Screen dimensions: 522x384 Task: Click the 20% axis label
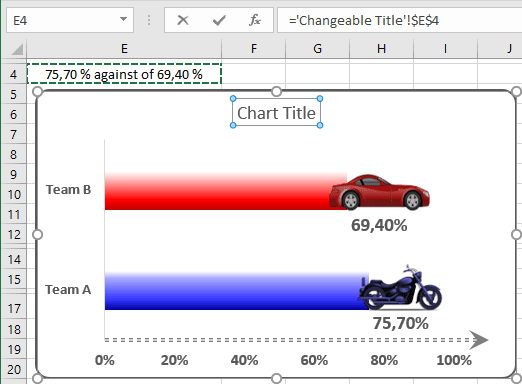pos(174,360)
